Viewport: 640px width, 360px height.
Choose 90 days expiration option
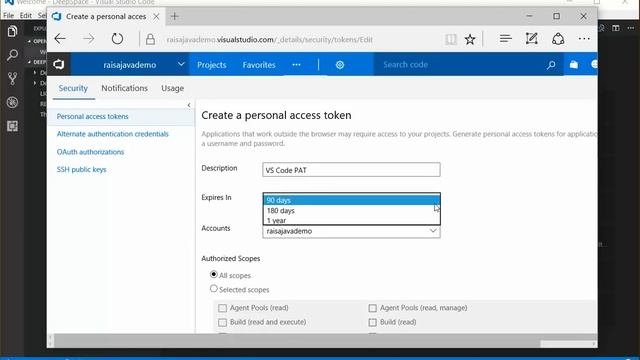pos(351,200)
